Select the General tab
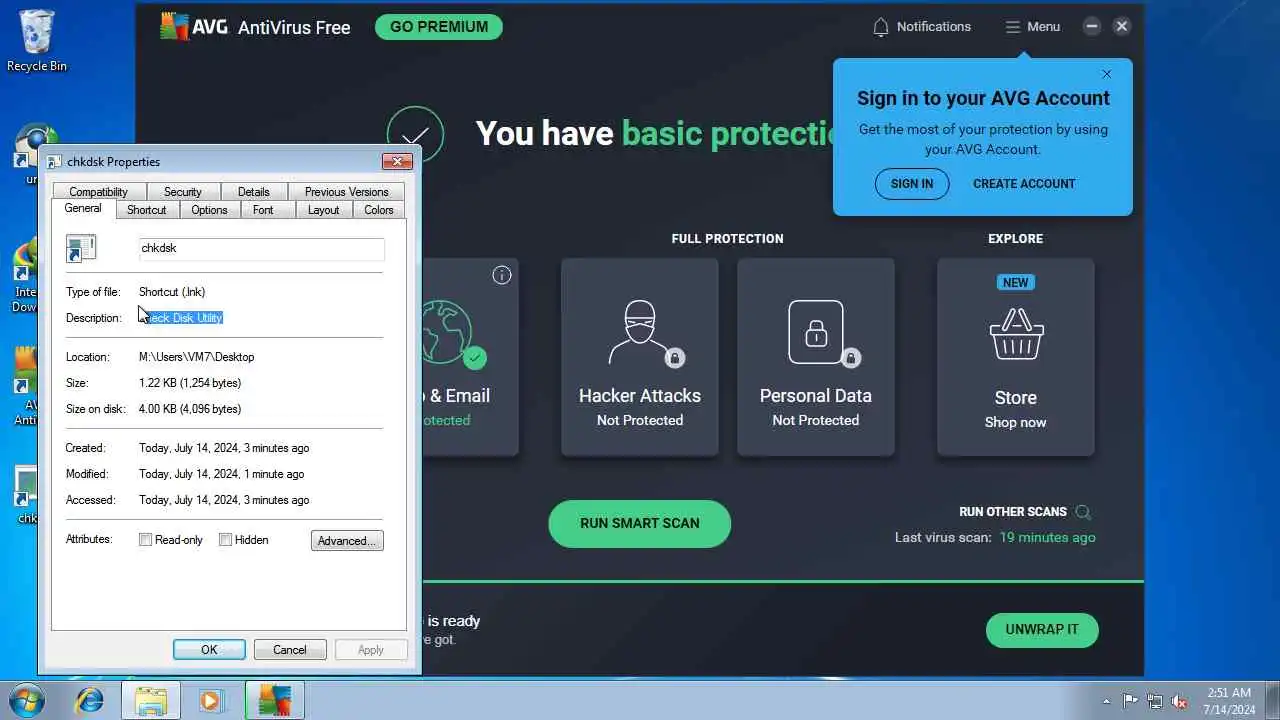Screen dimensions: 1280x720 pos(83,208)
